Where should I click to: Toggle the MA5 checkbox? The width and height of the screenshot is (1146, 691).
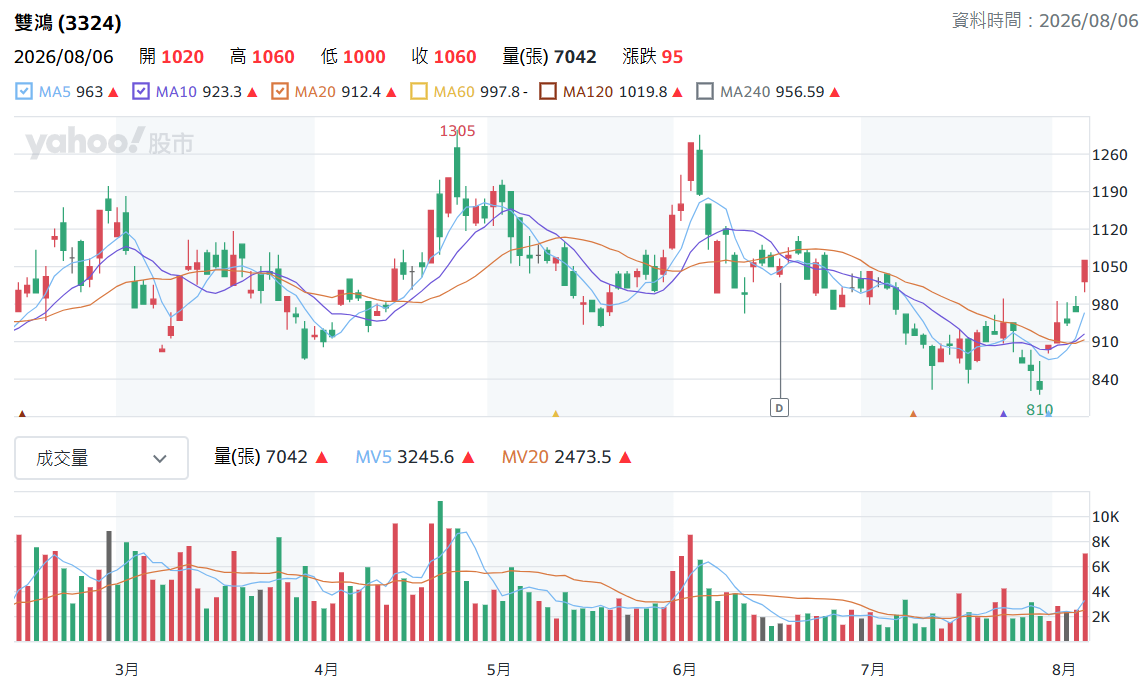[x=23, y=91]
